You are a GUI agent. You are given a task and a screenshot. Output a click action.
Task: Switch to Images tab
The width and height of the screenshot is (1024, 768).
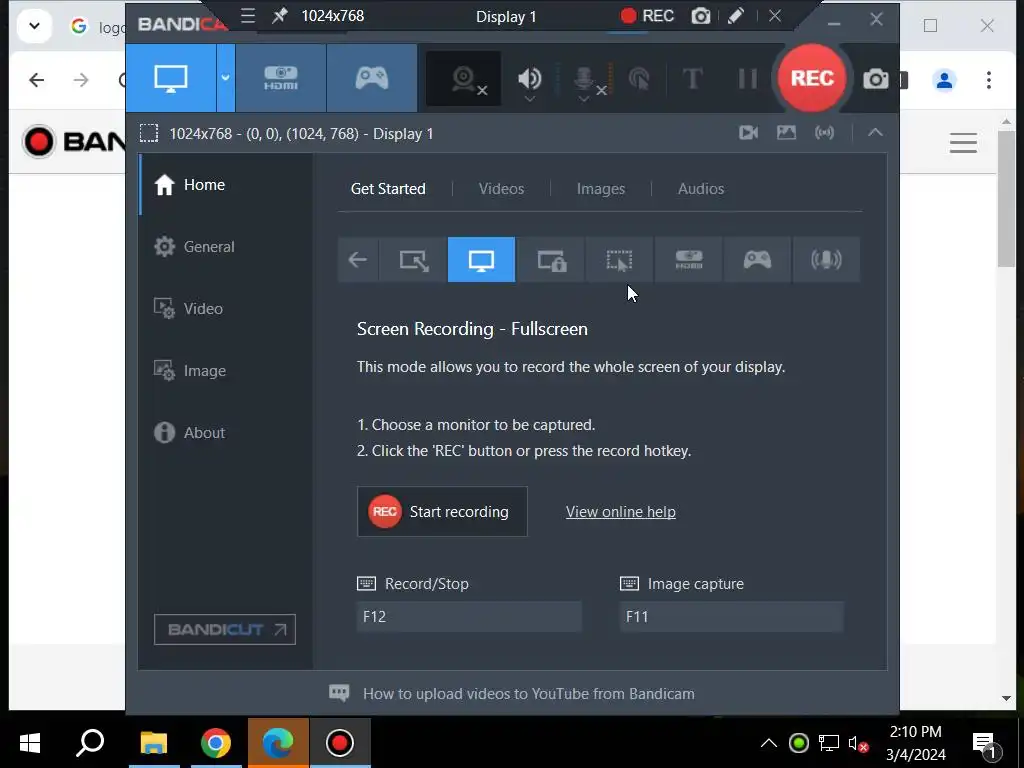tap(601, 189)
